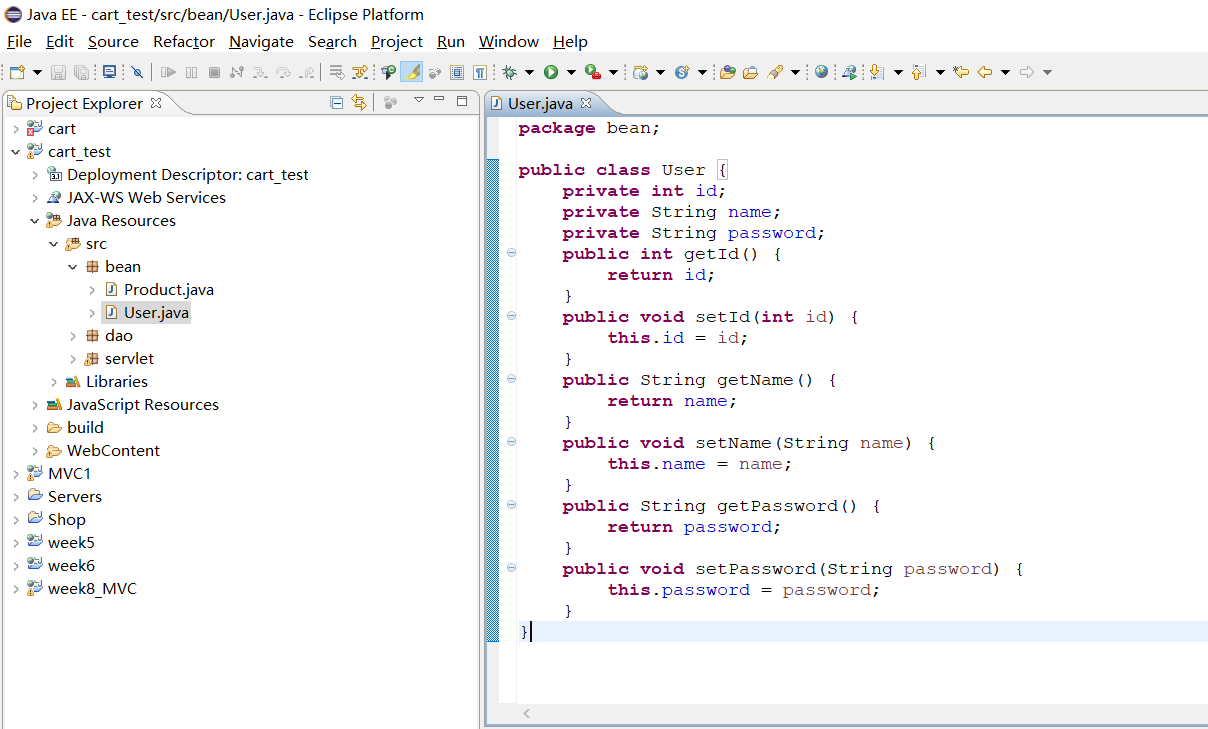The width and height of the screenshot is (1208, 729).
Task: Collapse the cart_test project node
Action: 15,152
